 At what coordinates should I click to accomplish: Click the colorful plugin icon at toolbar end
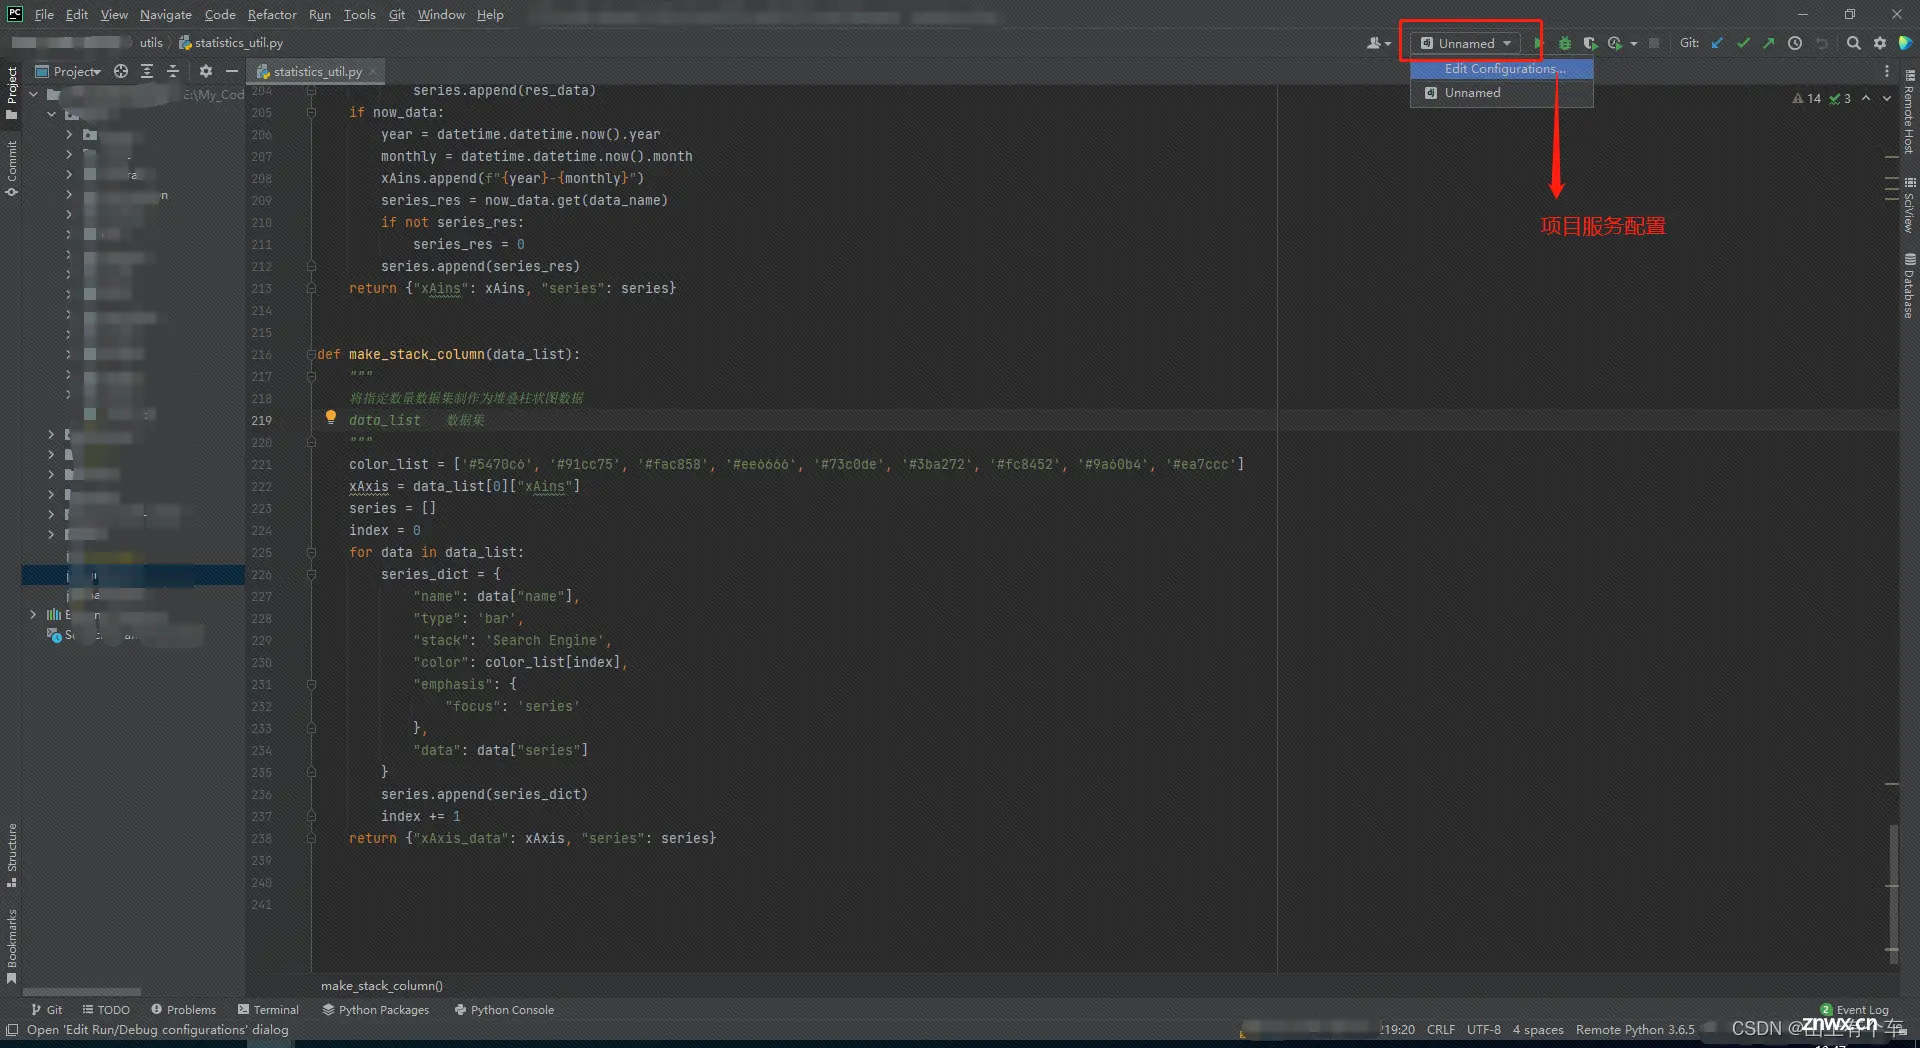point(1906,43)
